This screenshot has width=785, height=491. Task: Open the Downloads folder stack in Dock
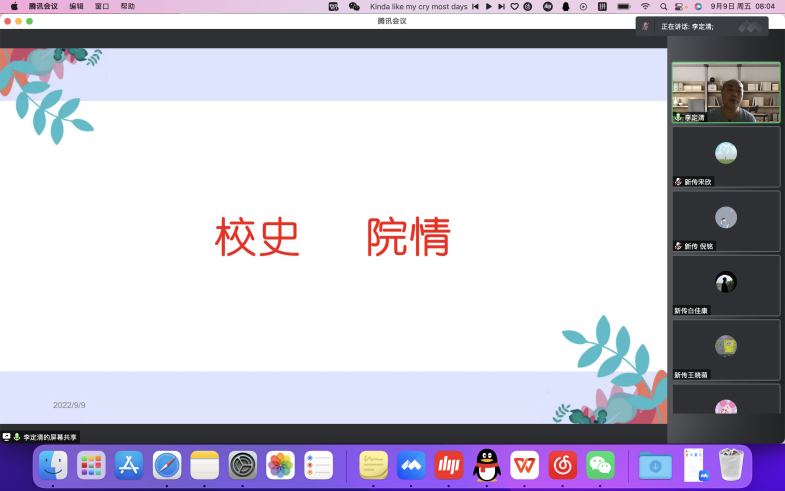[655, 465]
